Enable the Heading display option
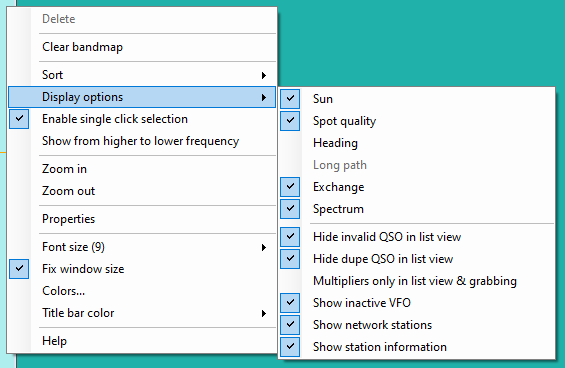Viewport: 565px width, 368px height. coord(417,143)
